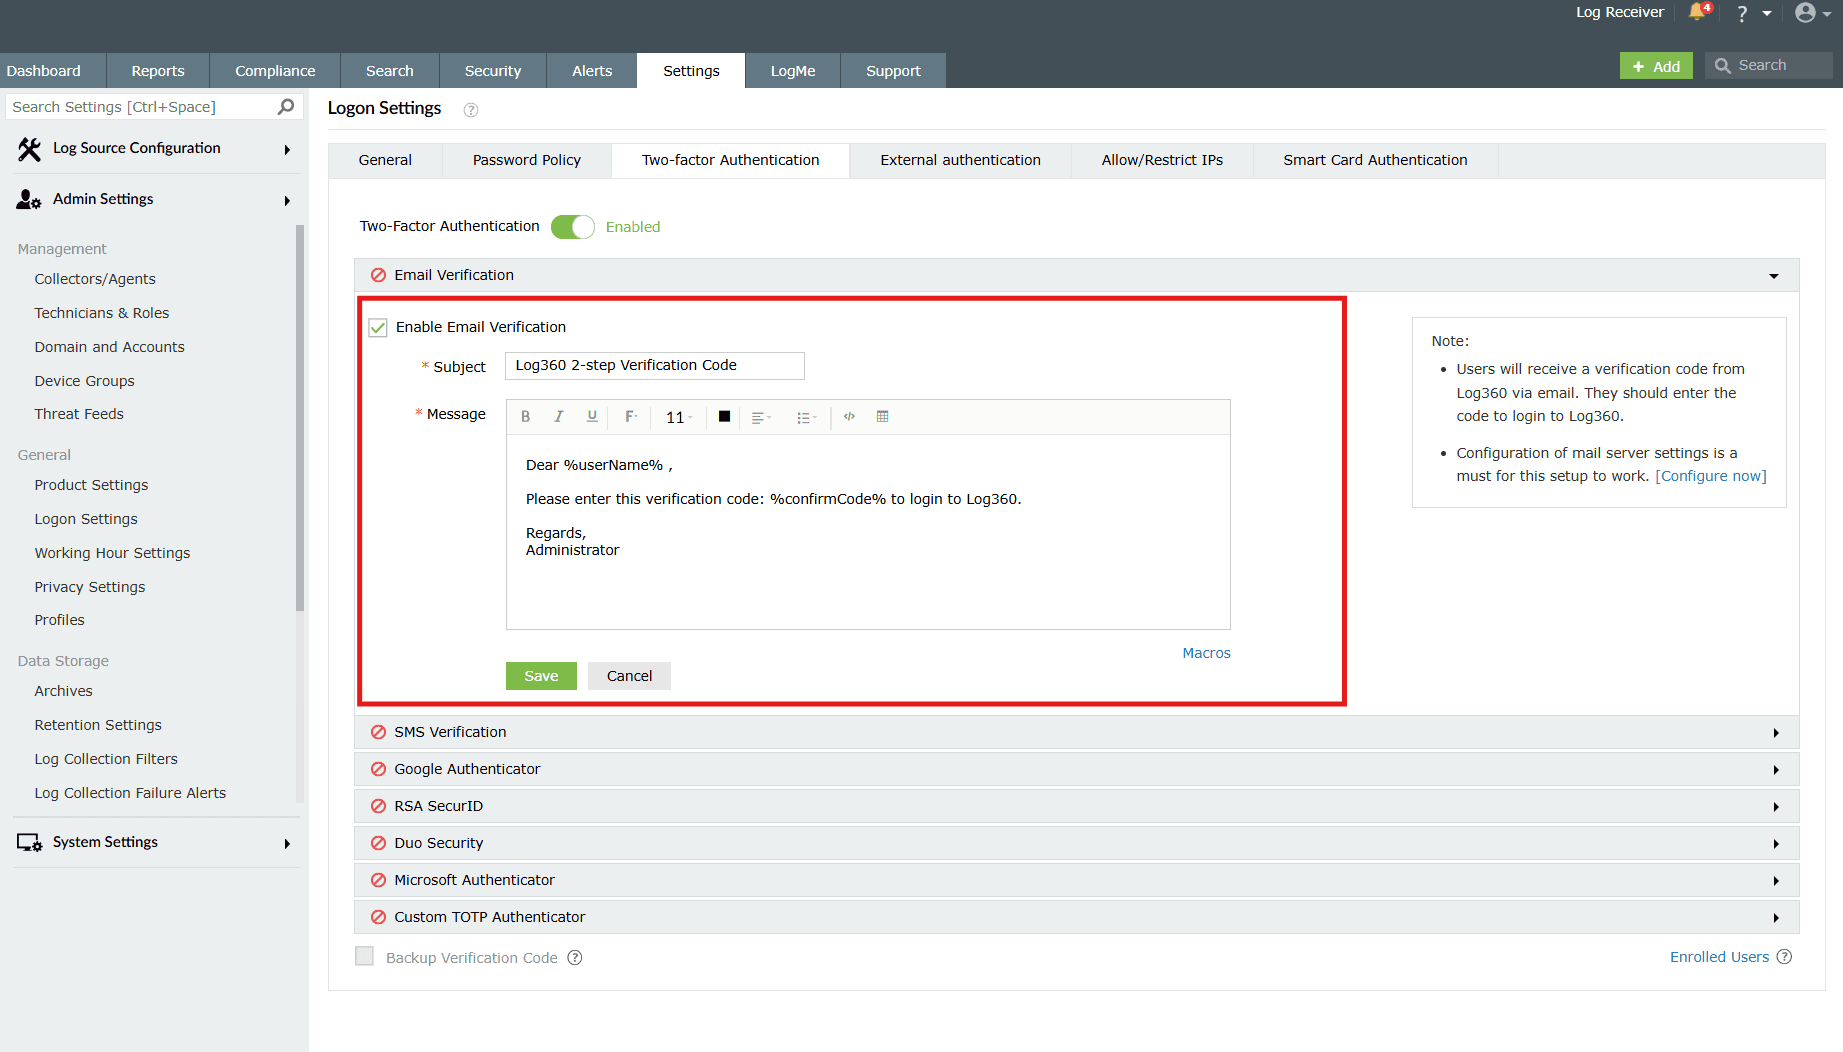Switch to the General tab
1843x1052 pixels.
coord(385,160)
